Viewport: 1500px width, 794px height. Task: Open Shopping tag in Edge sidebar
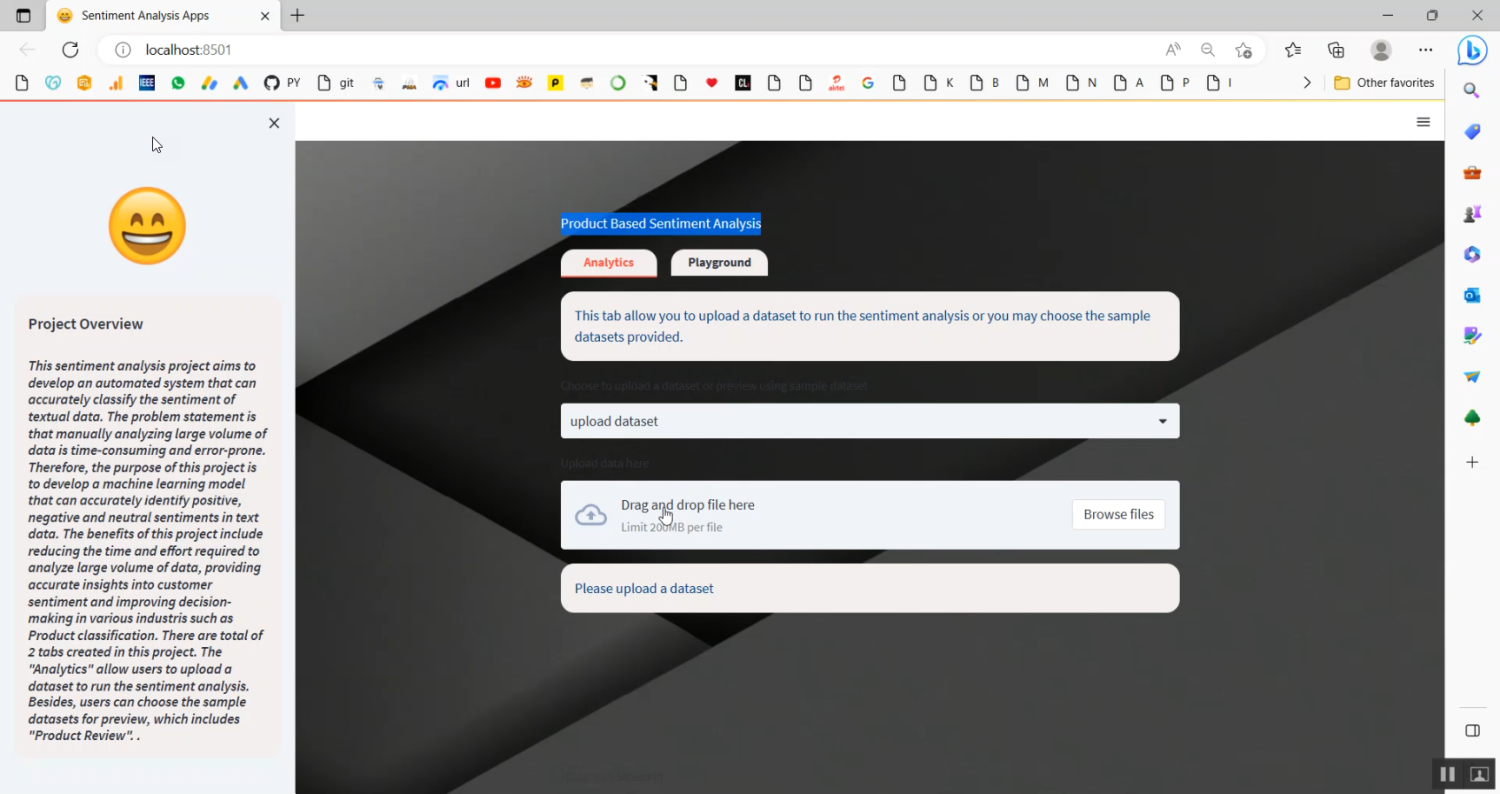point(1472,132)
